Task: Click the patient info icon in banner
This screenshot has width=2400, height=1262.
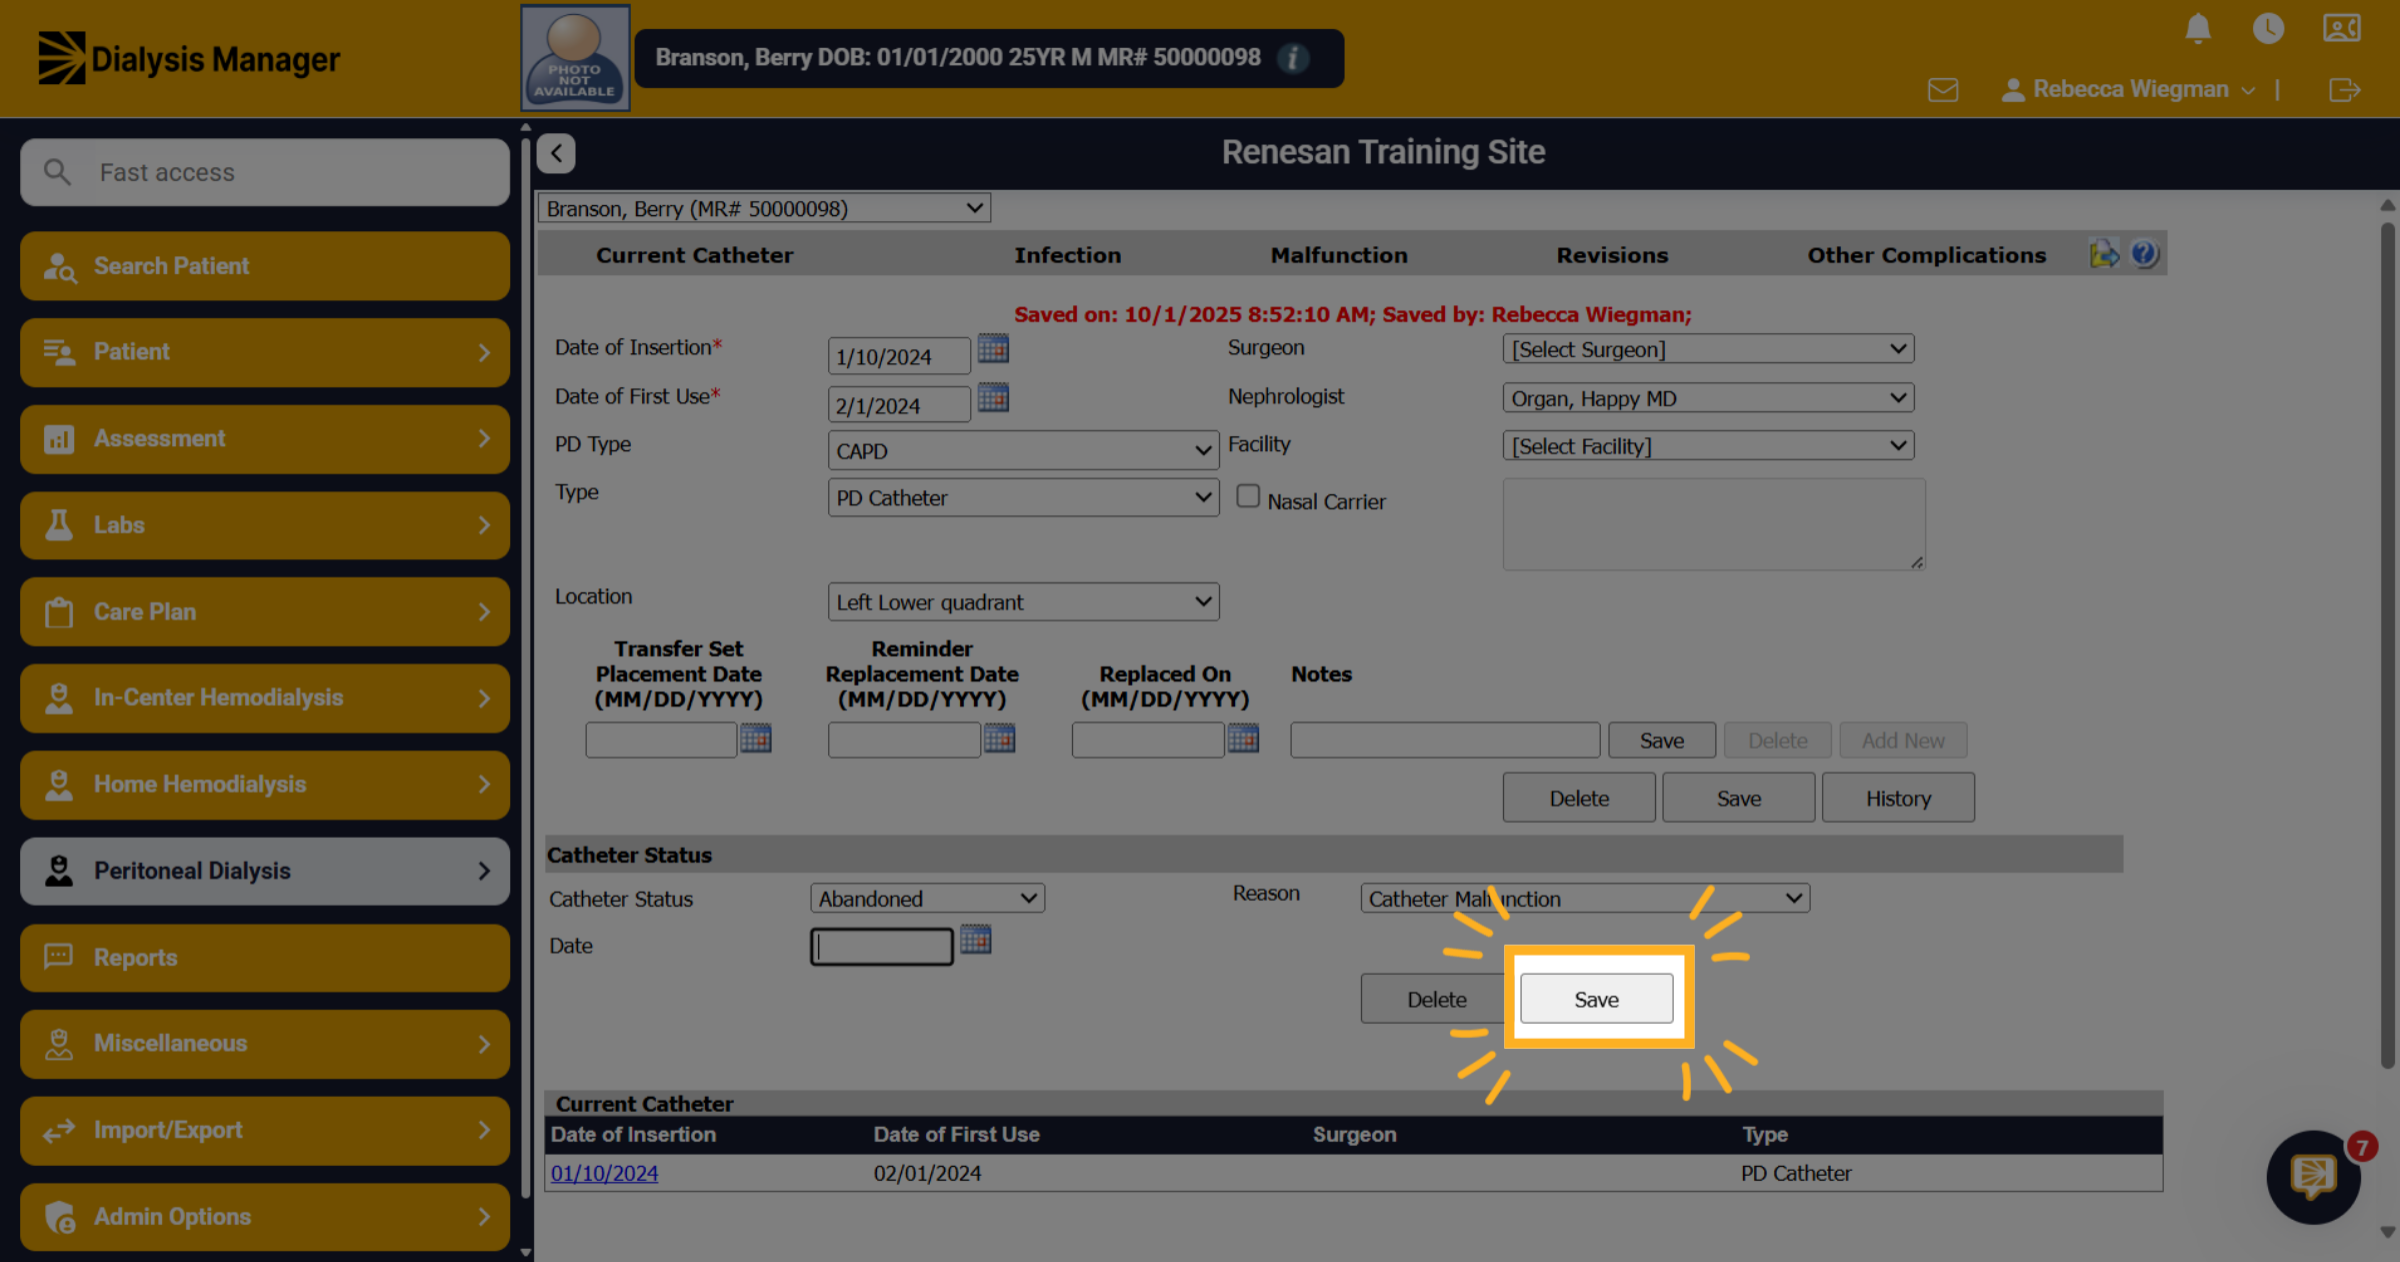Action: pyautogui.click(x=1293, y=58)
